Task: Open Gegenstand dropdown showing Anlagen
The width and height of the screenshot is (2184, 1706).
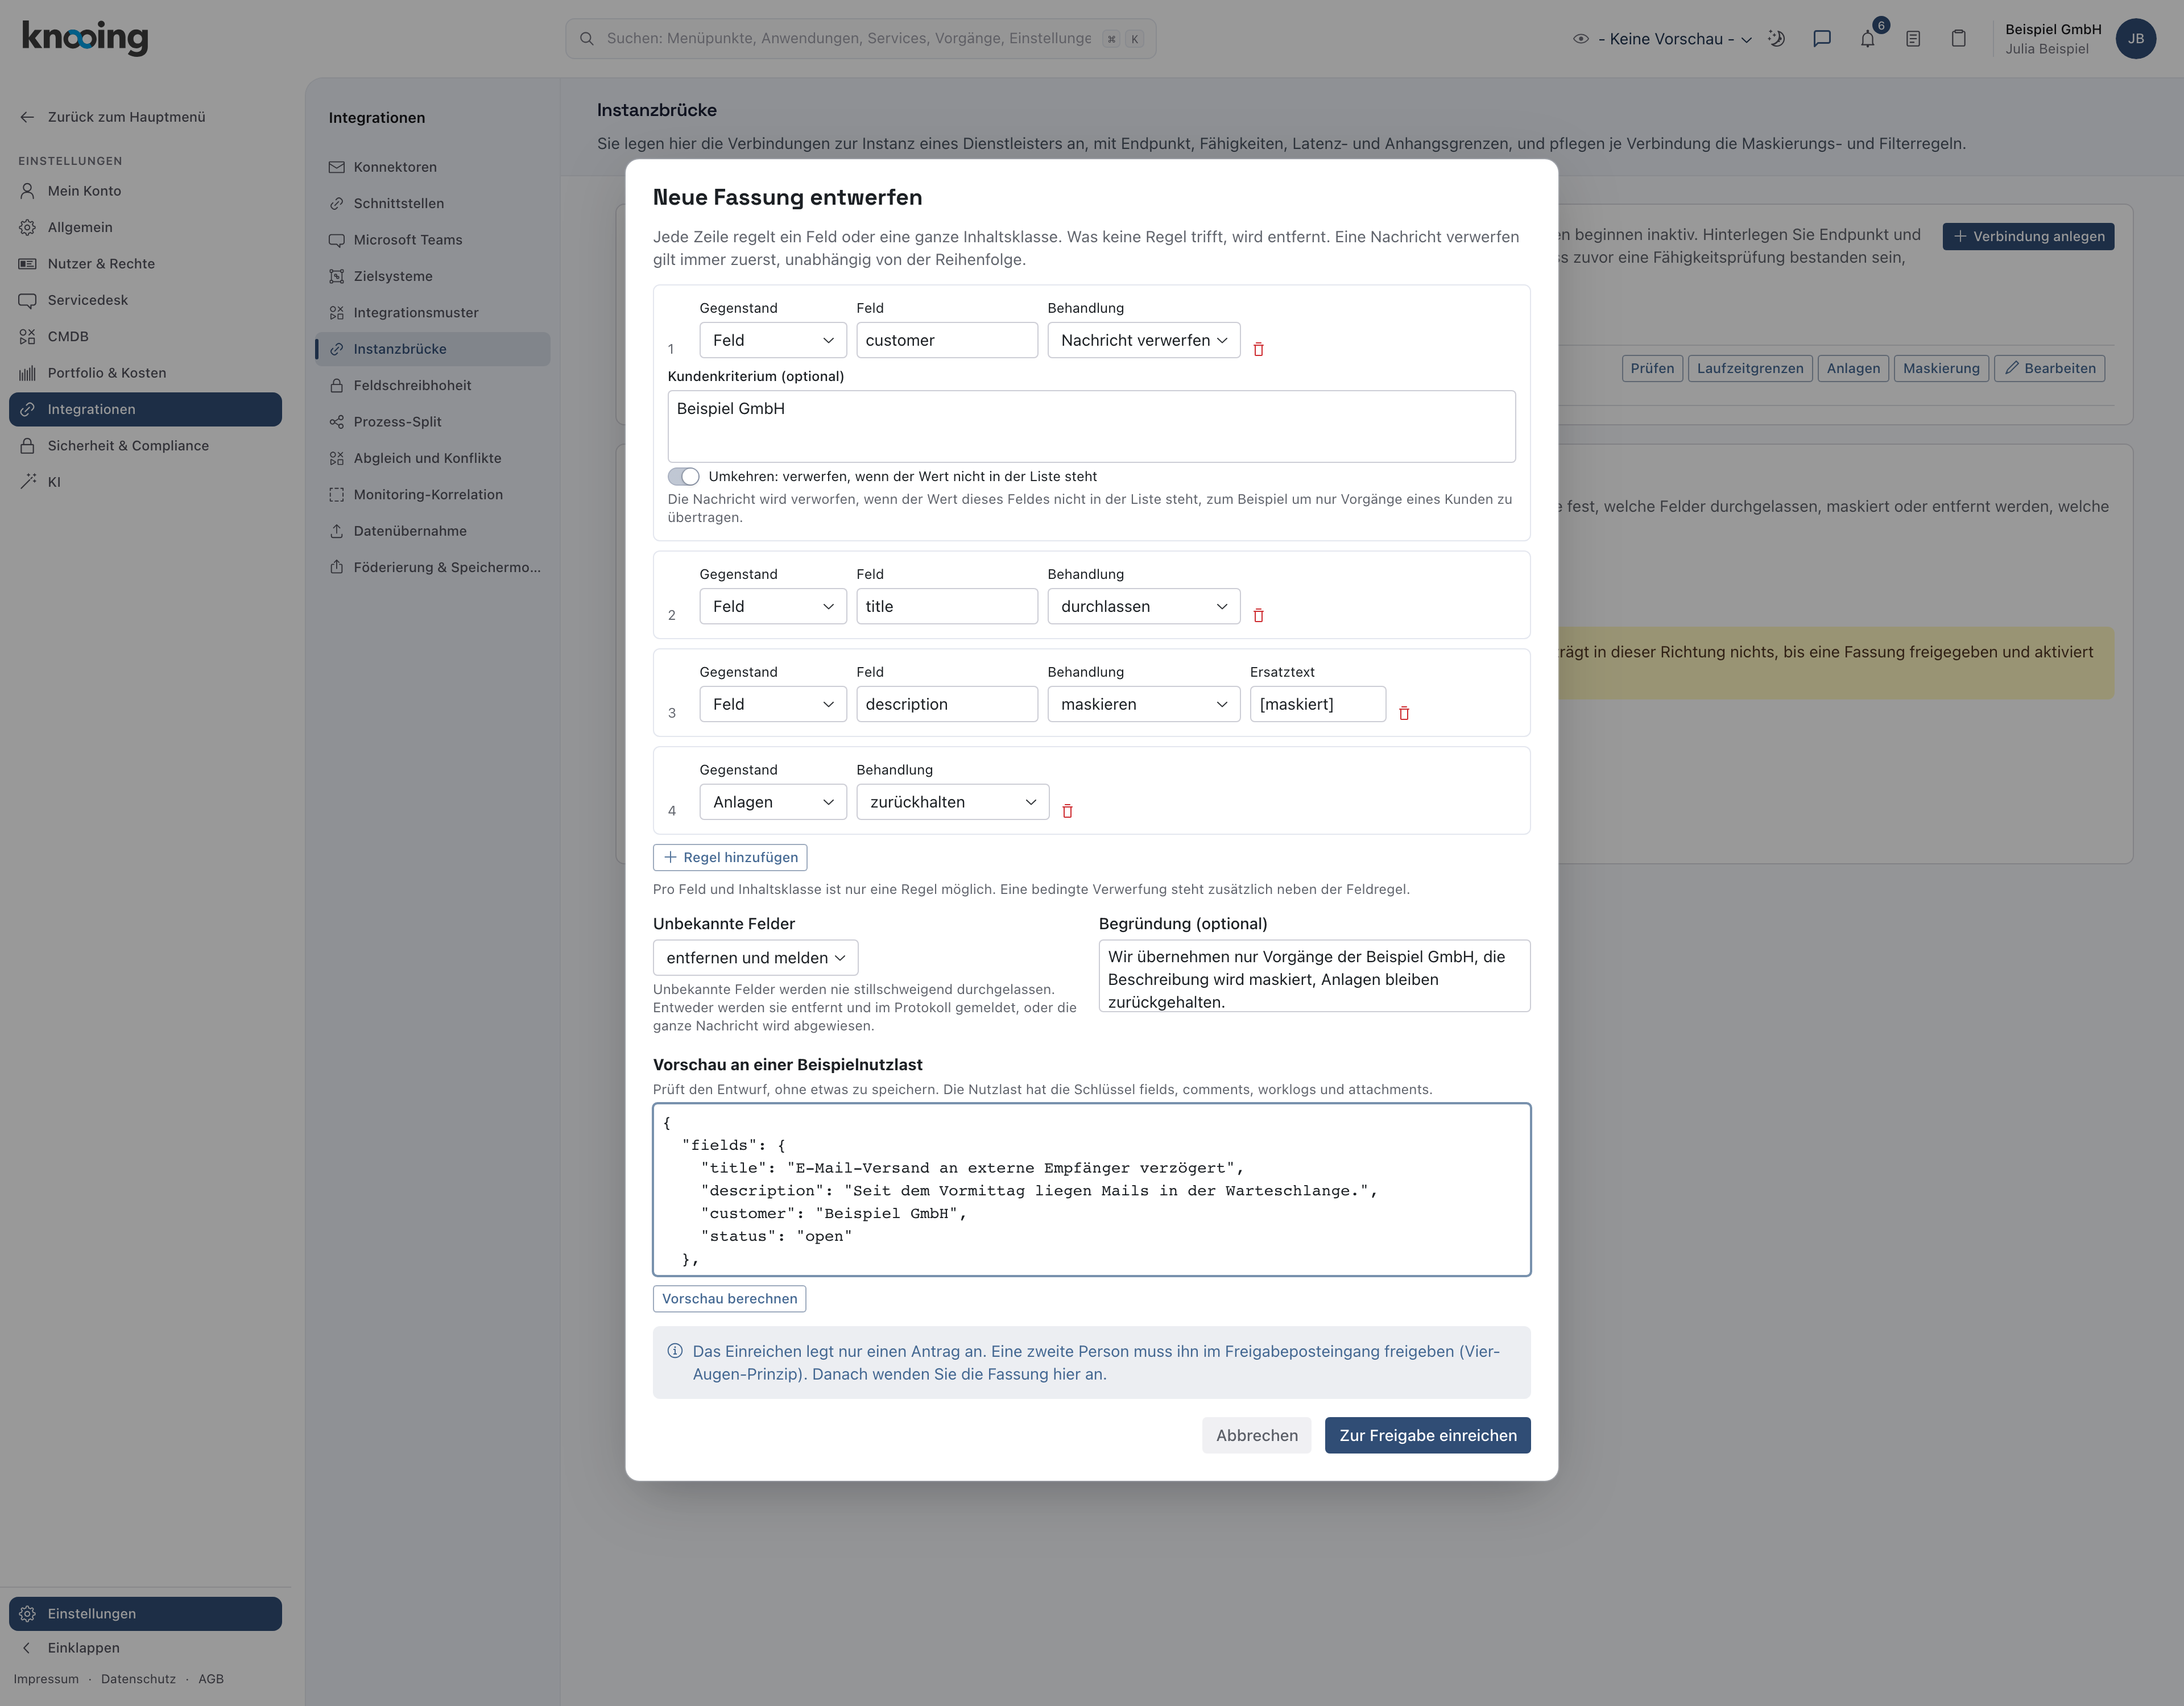Action: click(773, 802)
